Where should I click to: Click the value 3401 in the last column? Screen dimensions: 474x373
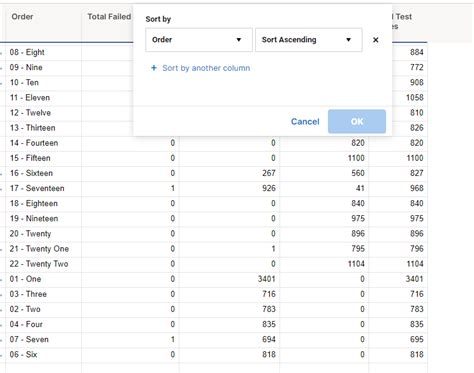click(x=414, y=279)
